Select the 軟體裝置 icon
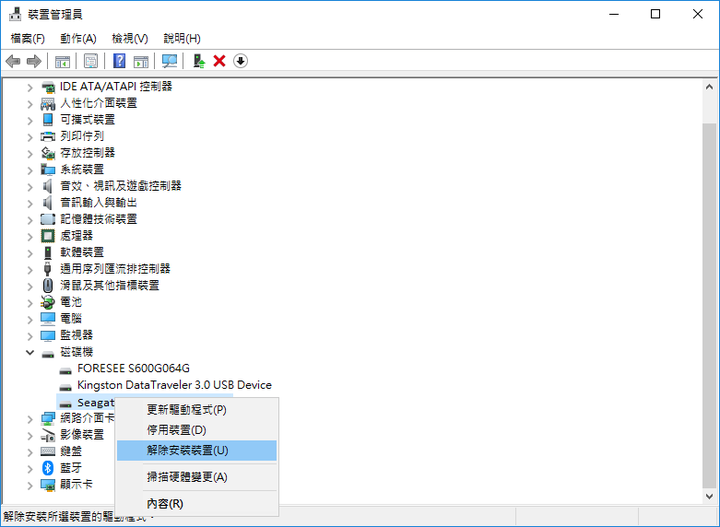 [x=48, y=252]
